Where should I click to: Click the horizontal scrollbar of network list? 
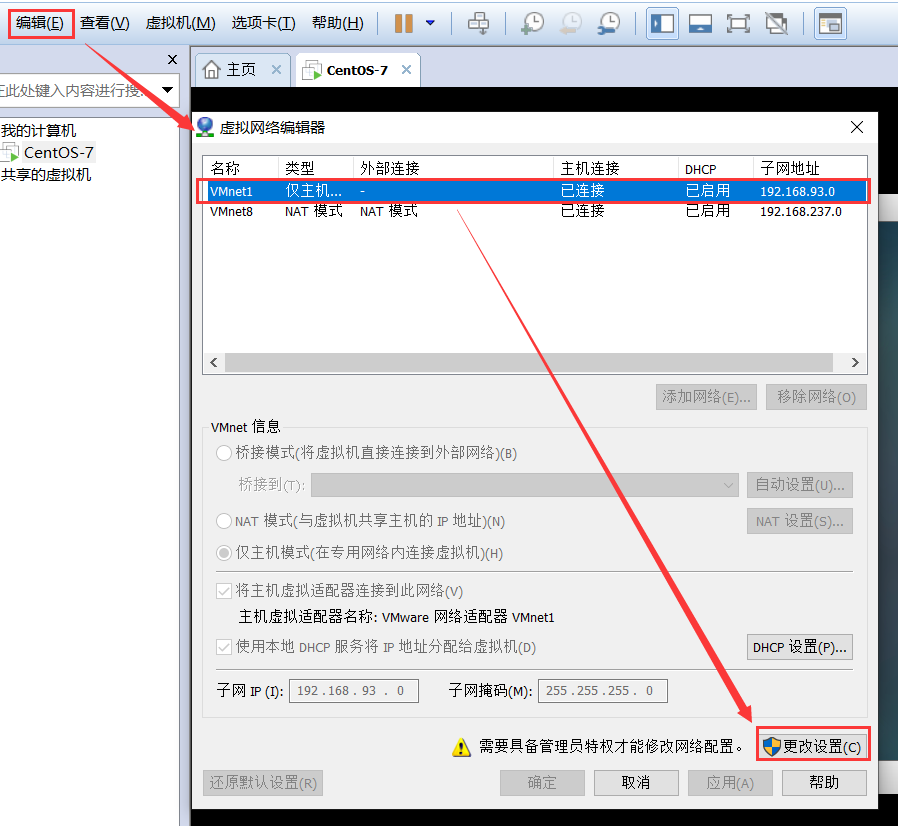coord(529,362)
